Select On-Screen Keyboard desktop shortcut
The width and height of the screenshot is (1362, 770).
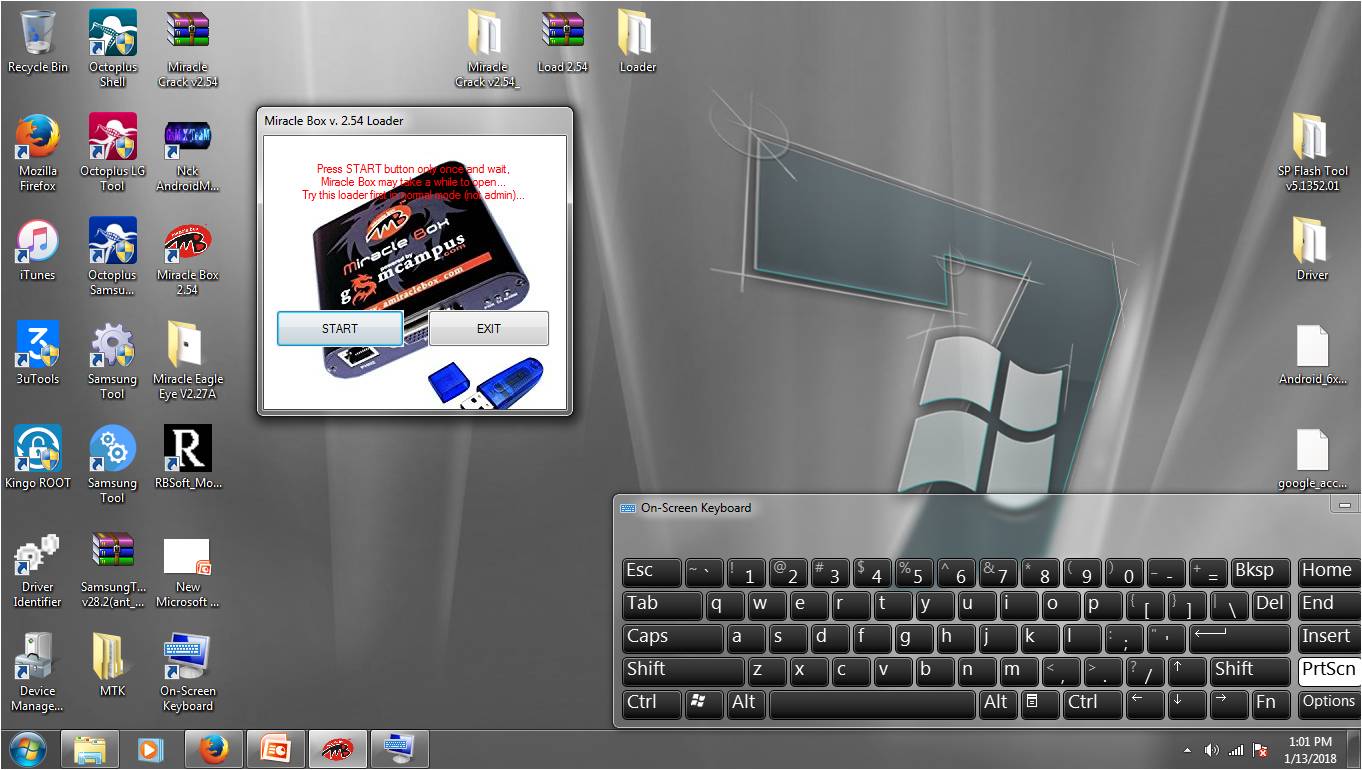click(188, 672)
